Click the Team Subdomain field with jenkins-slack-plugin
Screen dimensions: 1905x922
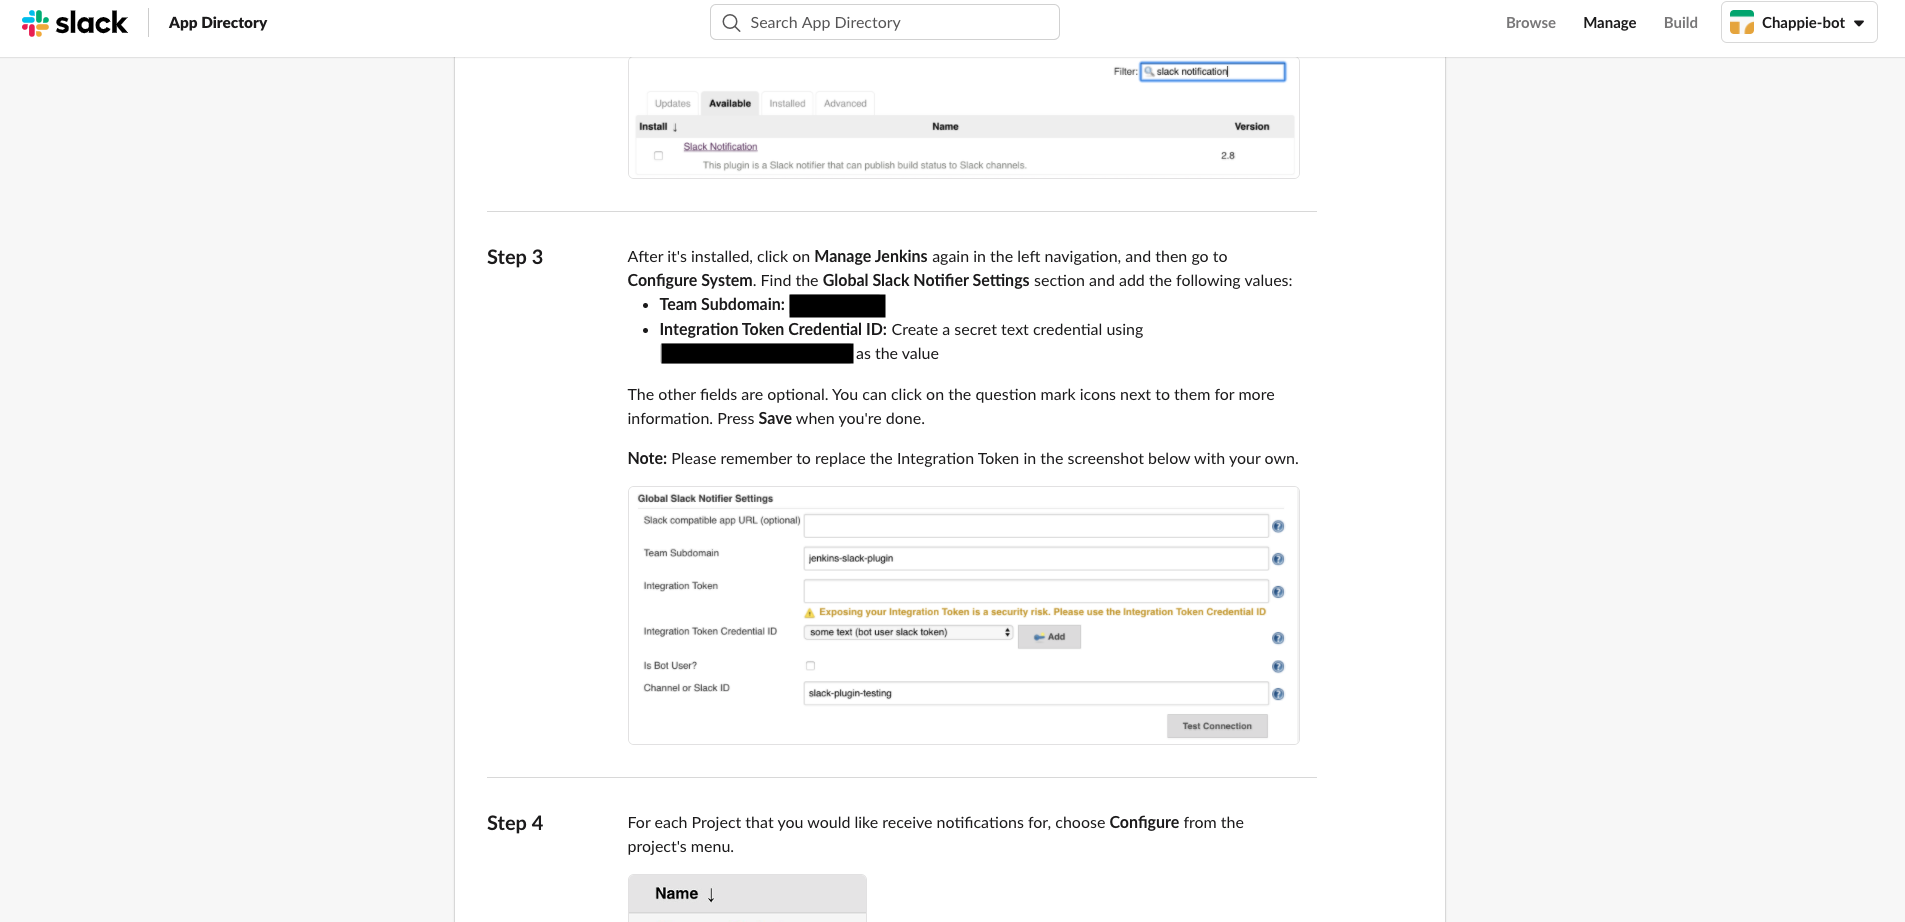click(x=1036, y=558)
